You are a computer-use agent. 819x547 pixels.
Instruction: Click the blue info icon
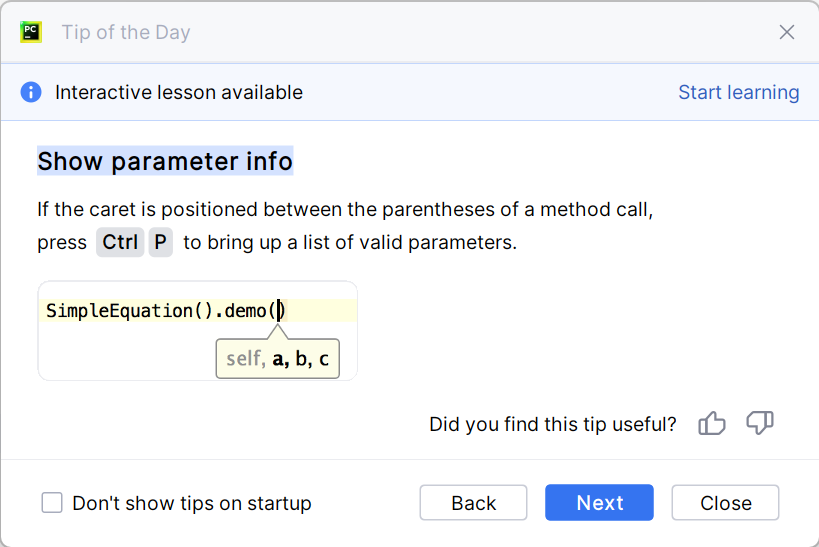click(x=31, y=93)
